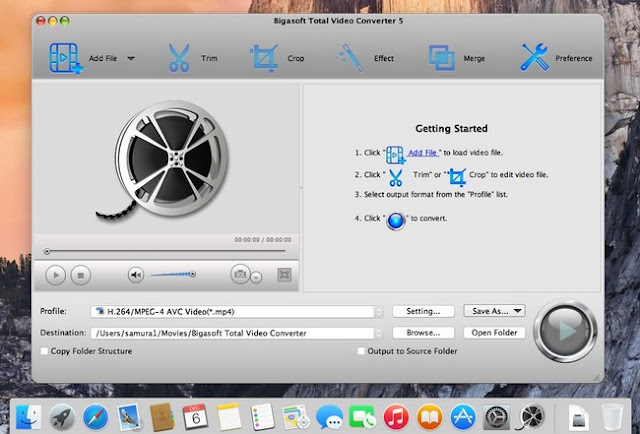
Task: Click Bigasoft film reel icon in dock
Action: coord(531,417)
